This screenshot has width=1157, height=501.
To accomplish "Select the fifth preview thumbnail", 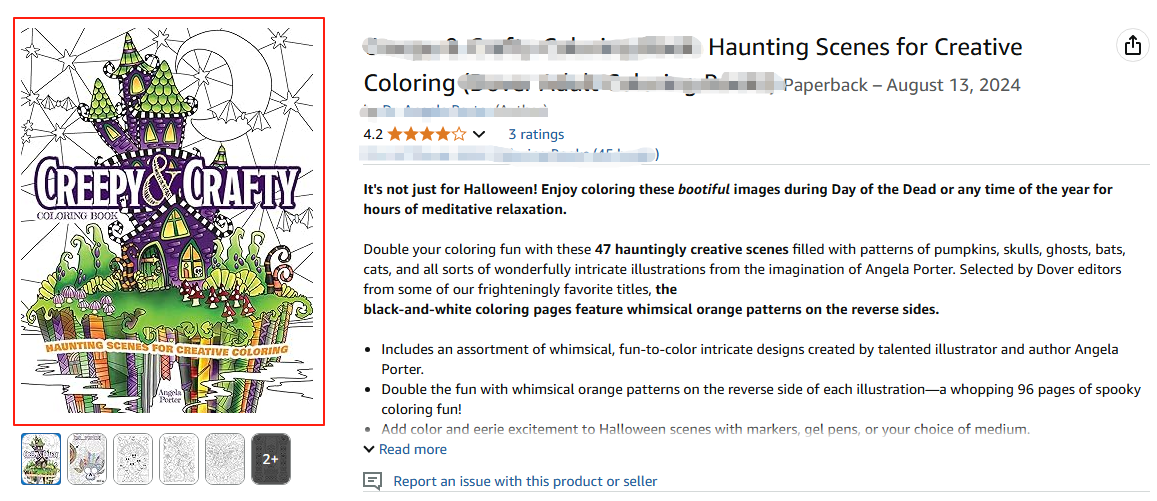I will (x=226, y=459).
